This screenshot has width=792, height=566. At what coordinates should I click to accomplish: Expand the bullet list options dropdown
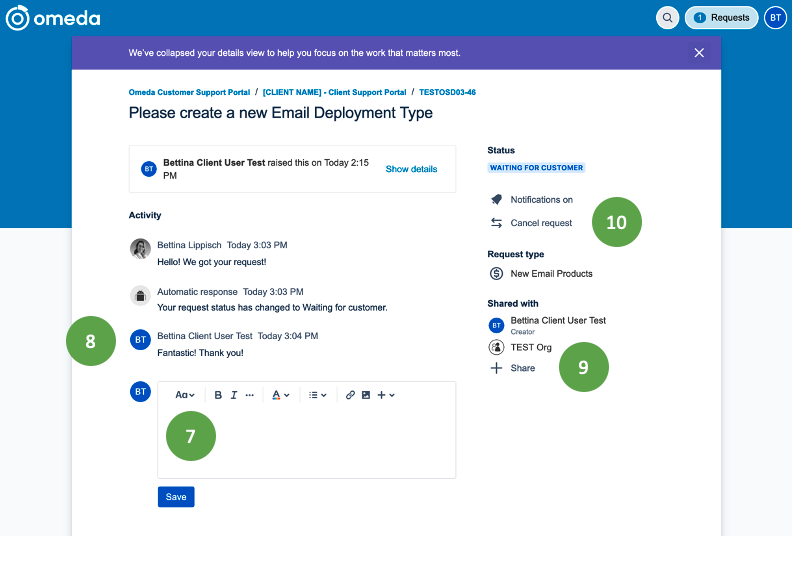click(x=318, y=395)
